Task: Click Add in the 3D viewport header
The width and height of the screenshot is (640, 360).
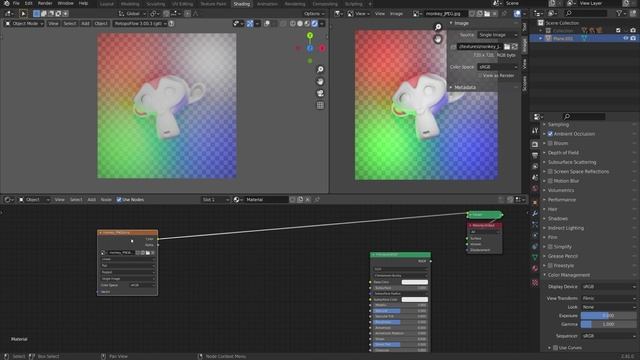Action: (85, 24)
